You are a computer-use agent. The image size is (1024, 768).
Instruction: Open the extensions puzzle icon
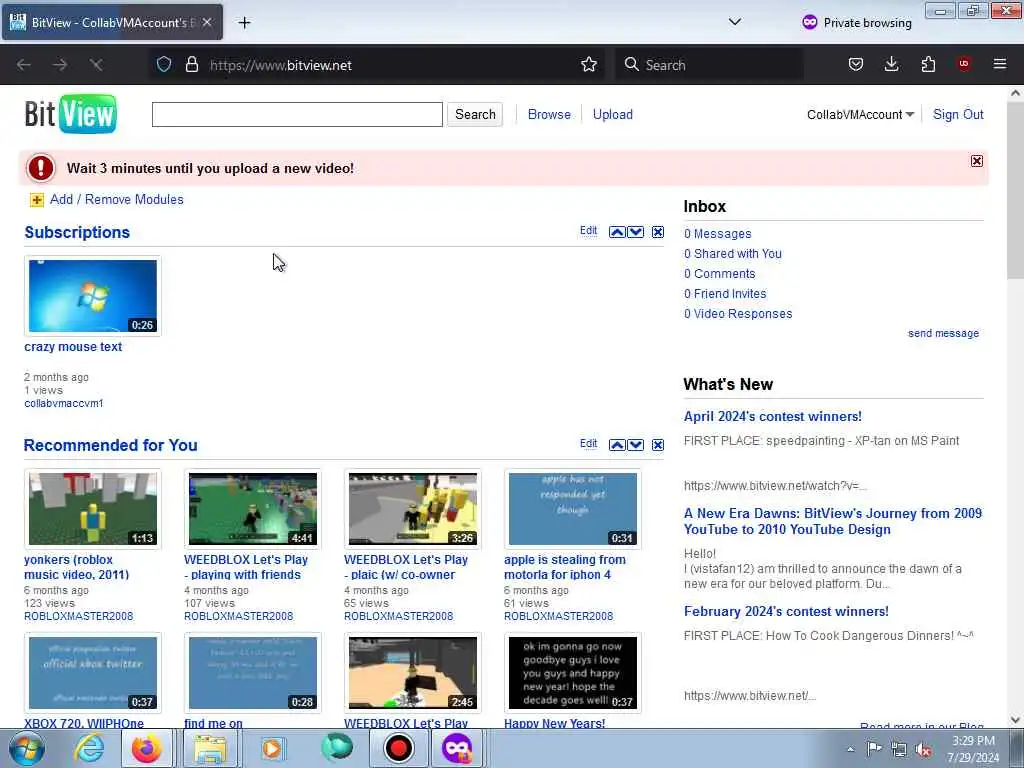928,64
